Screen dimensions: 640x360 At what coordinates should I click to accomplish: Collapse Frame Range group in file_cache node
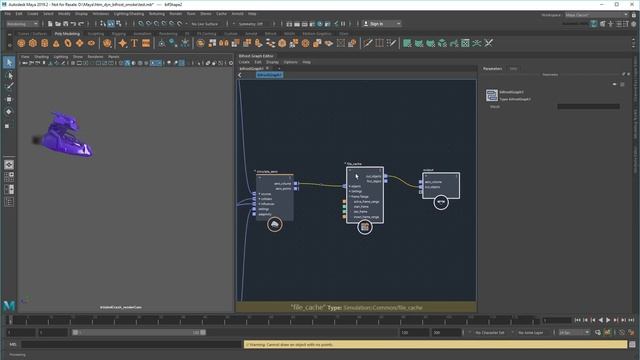(350, 196)
